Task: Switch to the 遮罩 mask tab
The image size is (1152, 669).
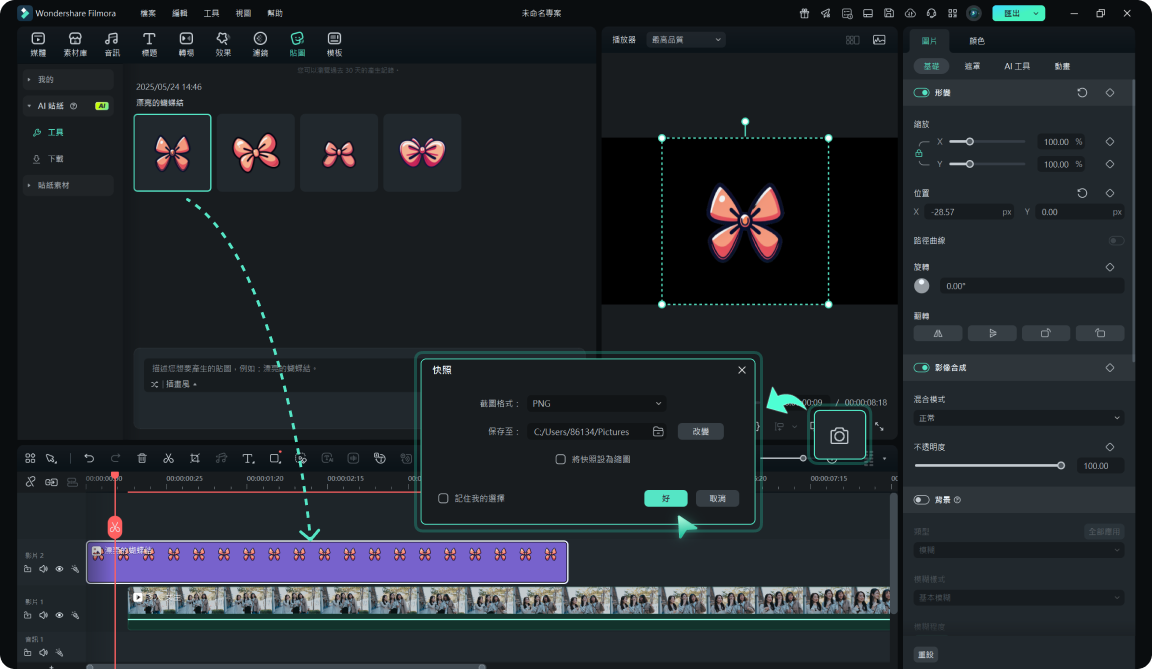Action: 972,66
